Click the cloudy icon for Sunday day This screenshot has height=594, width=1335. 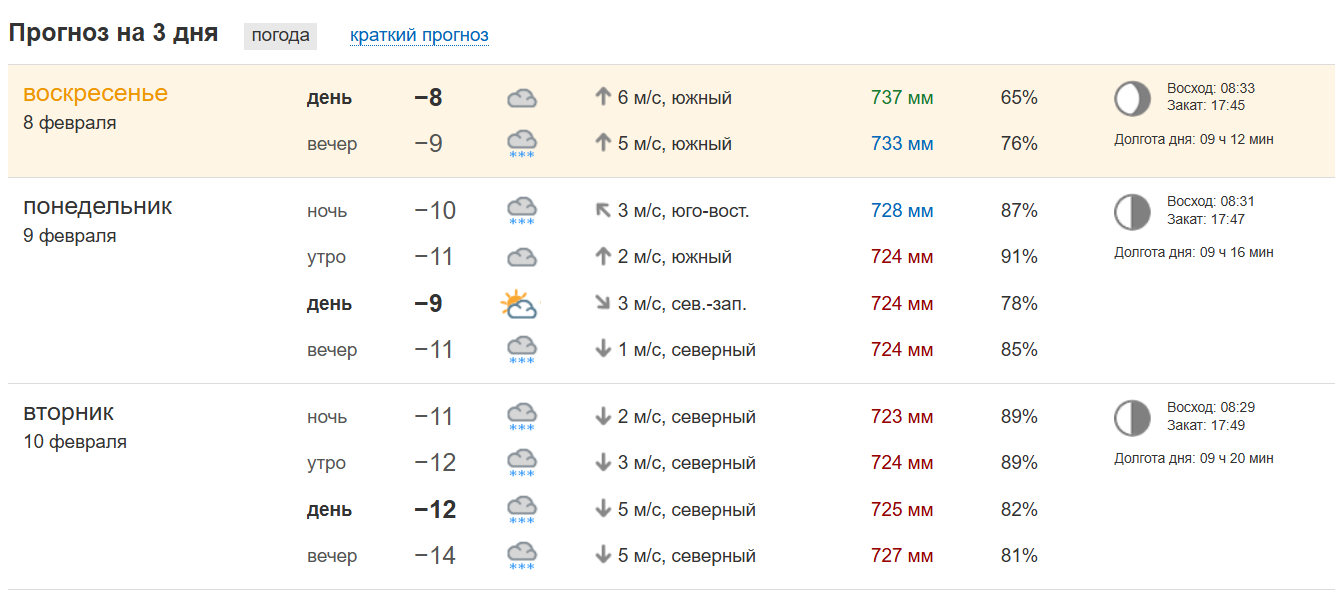[521, 98]
